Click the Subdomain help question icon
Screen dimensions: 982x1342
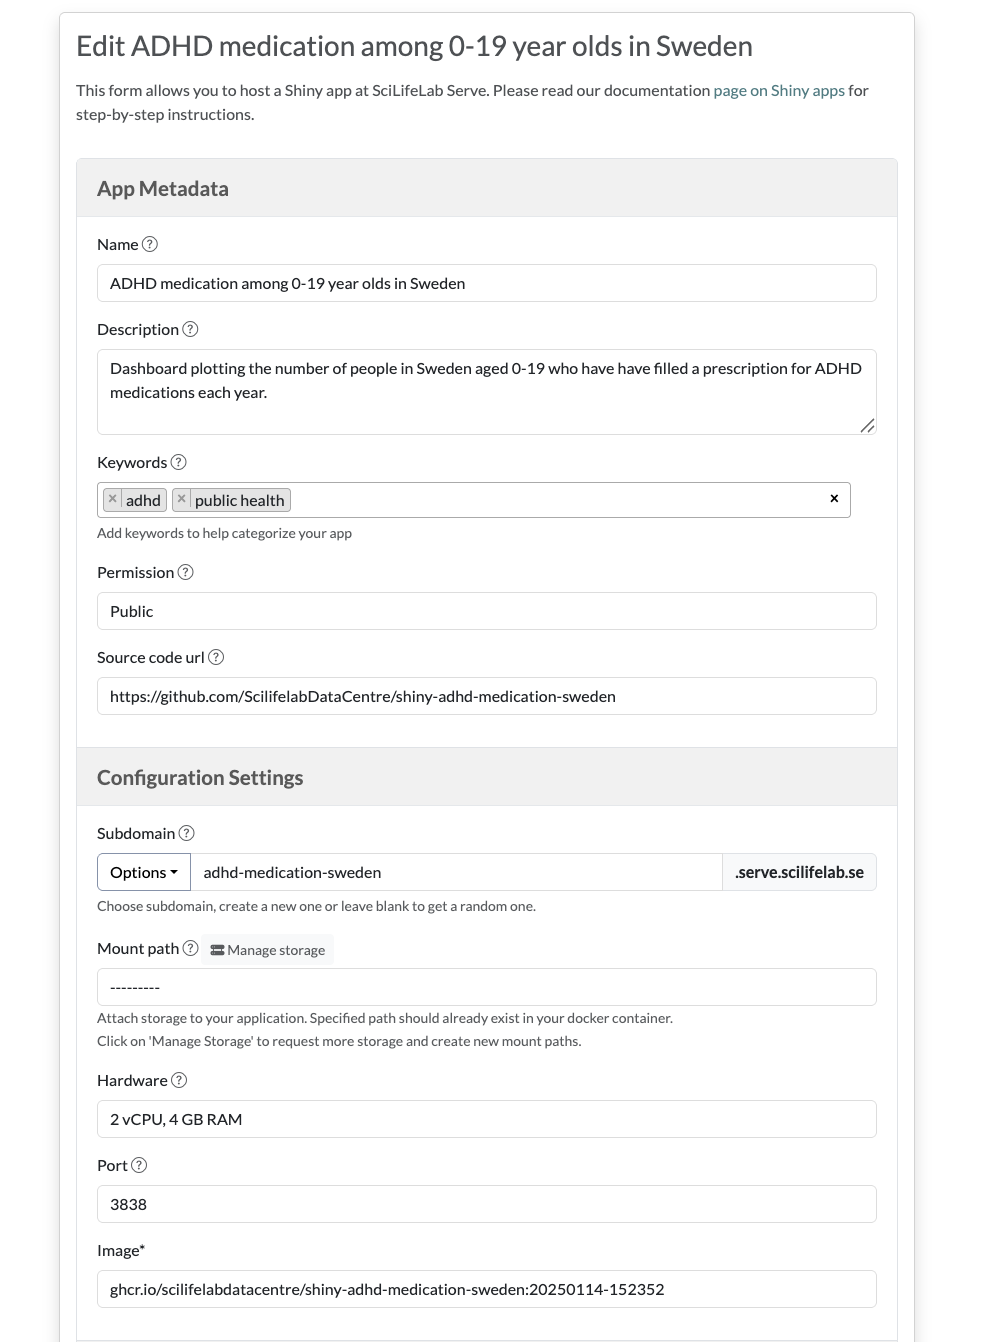coord(186,833)
